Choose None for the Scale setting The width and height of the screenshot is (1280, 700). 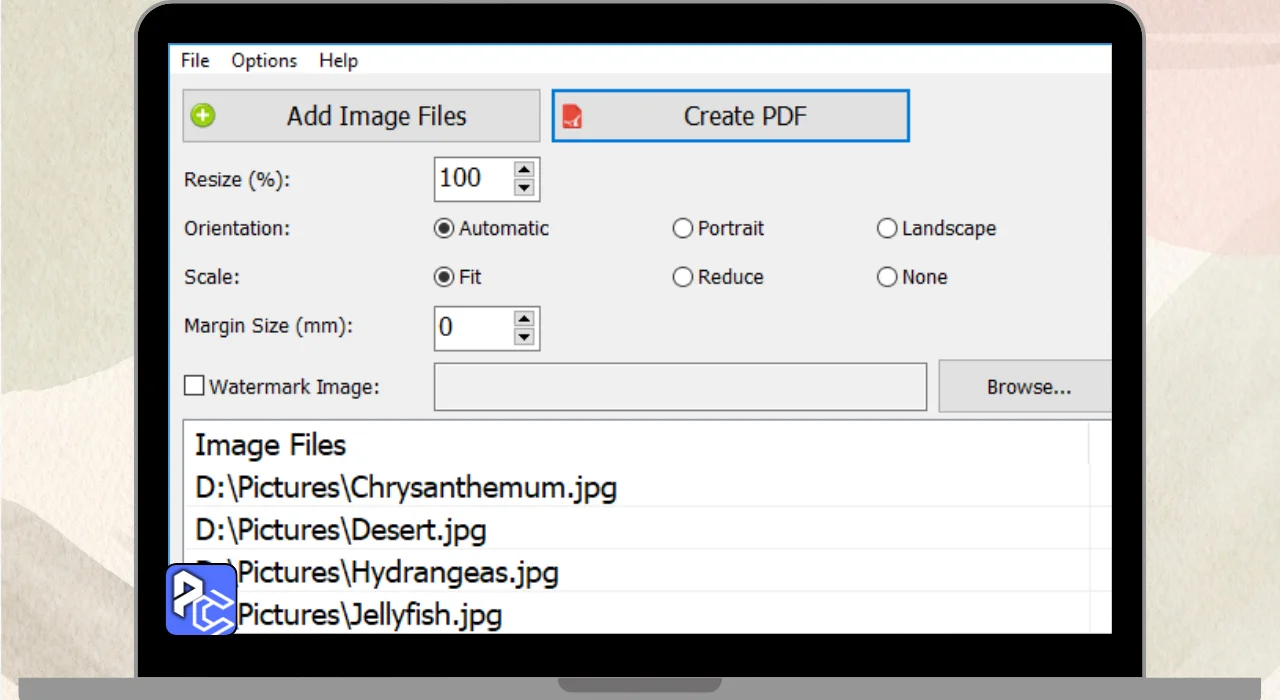(887, 278)
